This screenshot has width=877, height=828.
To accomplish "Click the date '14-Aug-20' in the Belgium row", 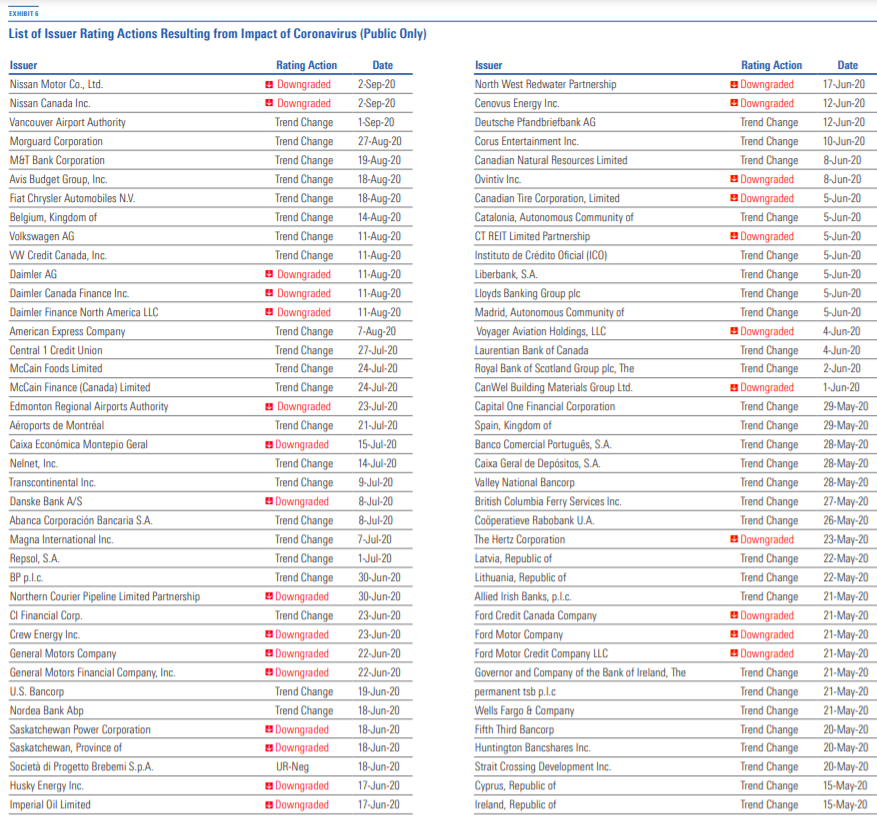I will coord(379,218).
